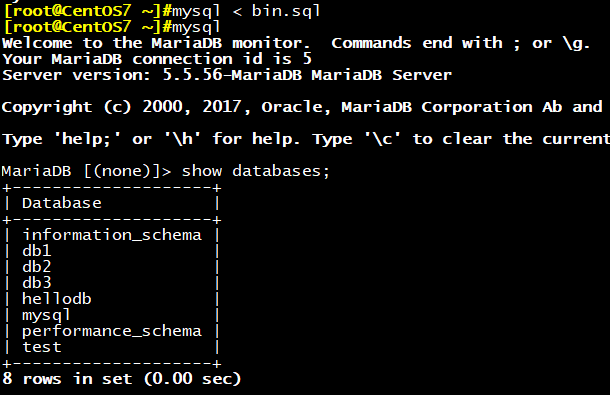This screenshot has width=610, height=395.
Task: Select the information_schema row
Action: pos(112,235)
